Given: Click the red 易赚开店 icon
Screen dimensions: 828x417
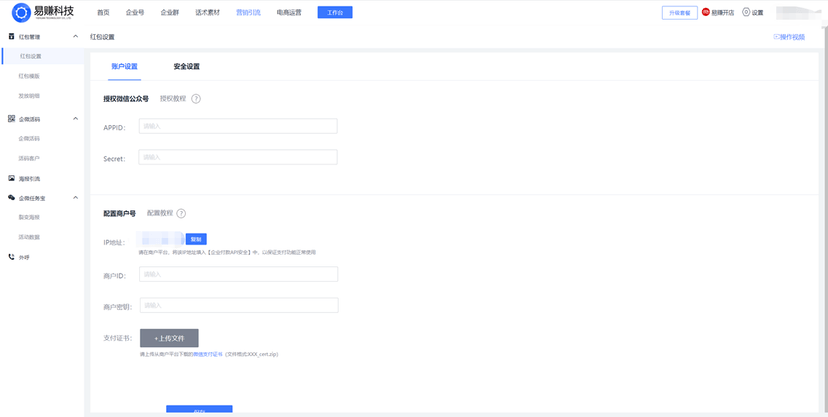Looking at the screenshot, I should [706, 13].
